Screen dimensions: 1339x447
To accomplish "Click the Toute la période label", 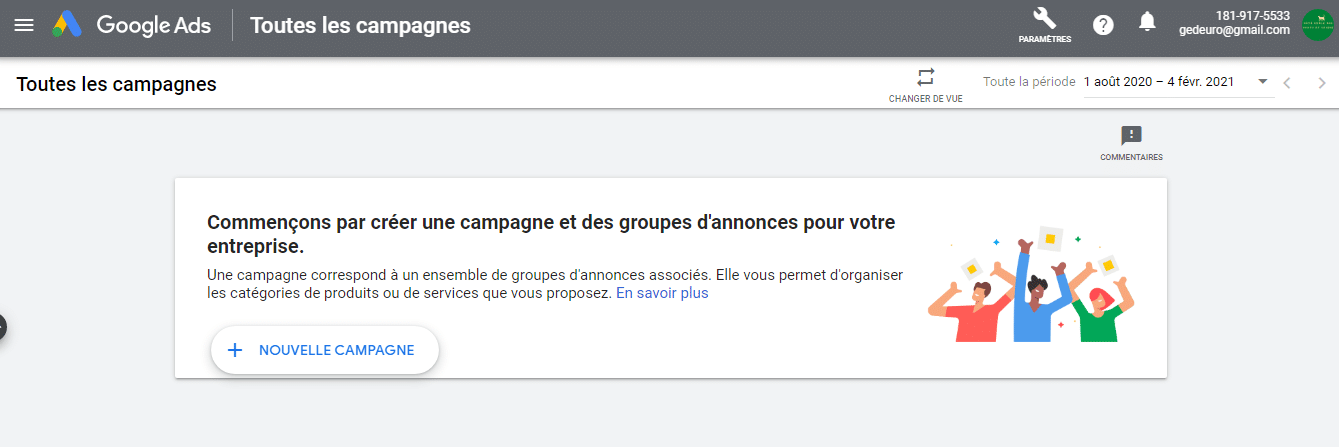I will [x=1029, y=82].
